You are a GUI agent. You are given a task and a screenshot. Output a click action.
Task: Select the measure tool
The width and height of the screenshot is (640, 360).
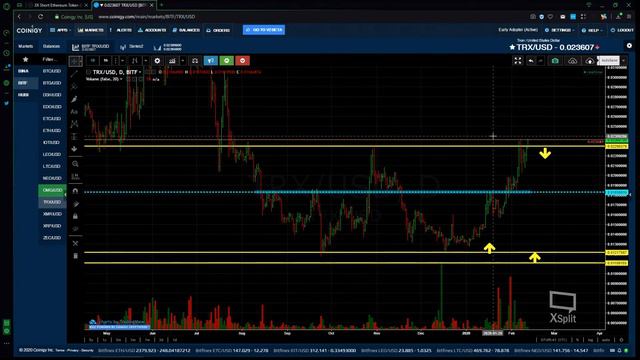click(75, 176)
